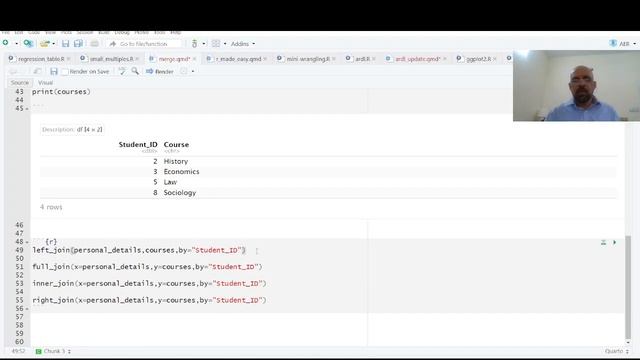640x360 pixels.
Task: Click the Go to file/function field
Action: tap(143, 44)
